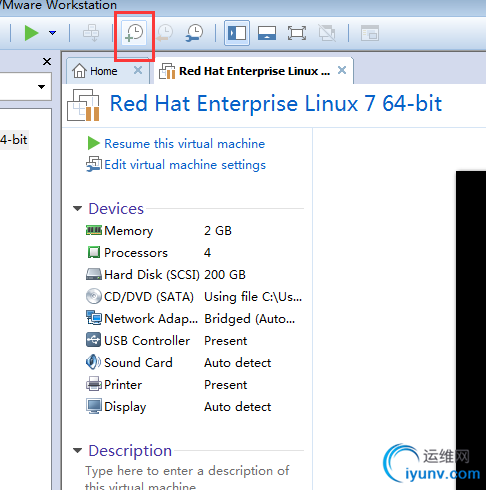Select the Printer device row

tap(194, 385)
